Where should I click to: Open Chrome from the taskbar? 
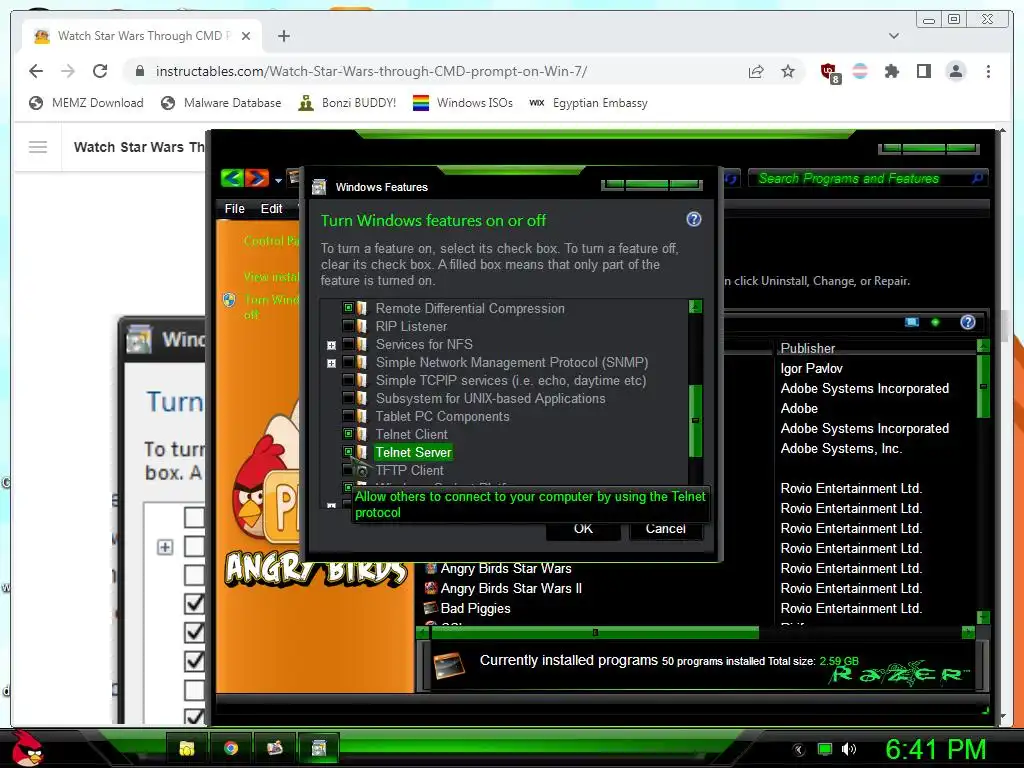point(231,748)
